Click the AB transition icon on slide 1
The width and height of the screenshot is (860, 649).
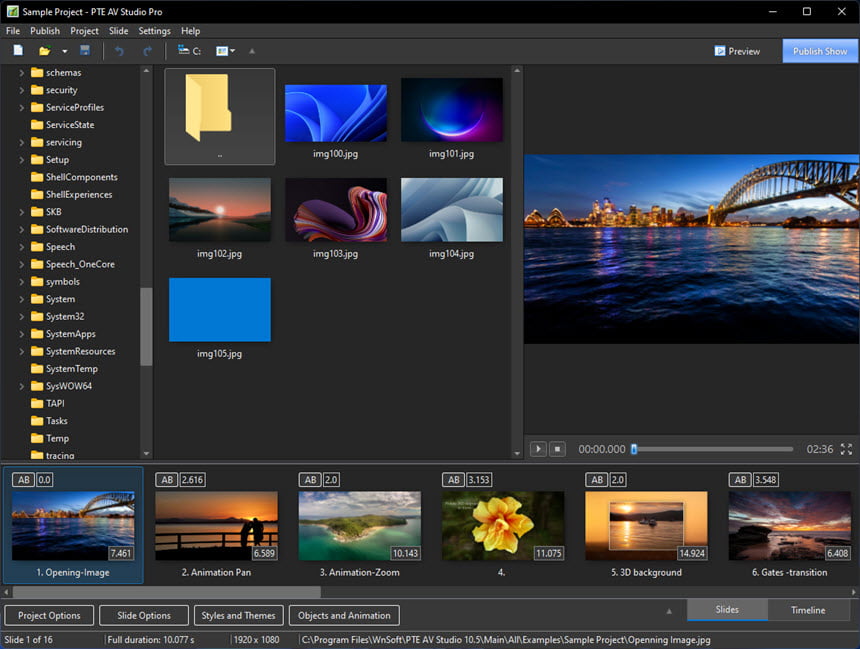click(x=24, y=480)
